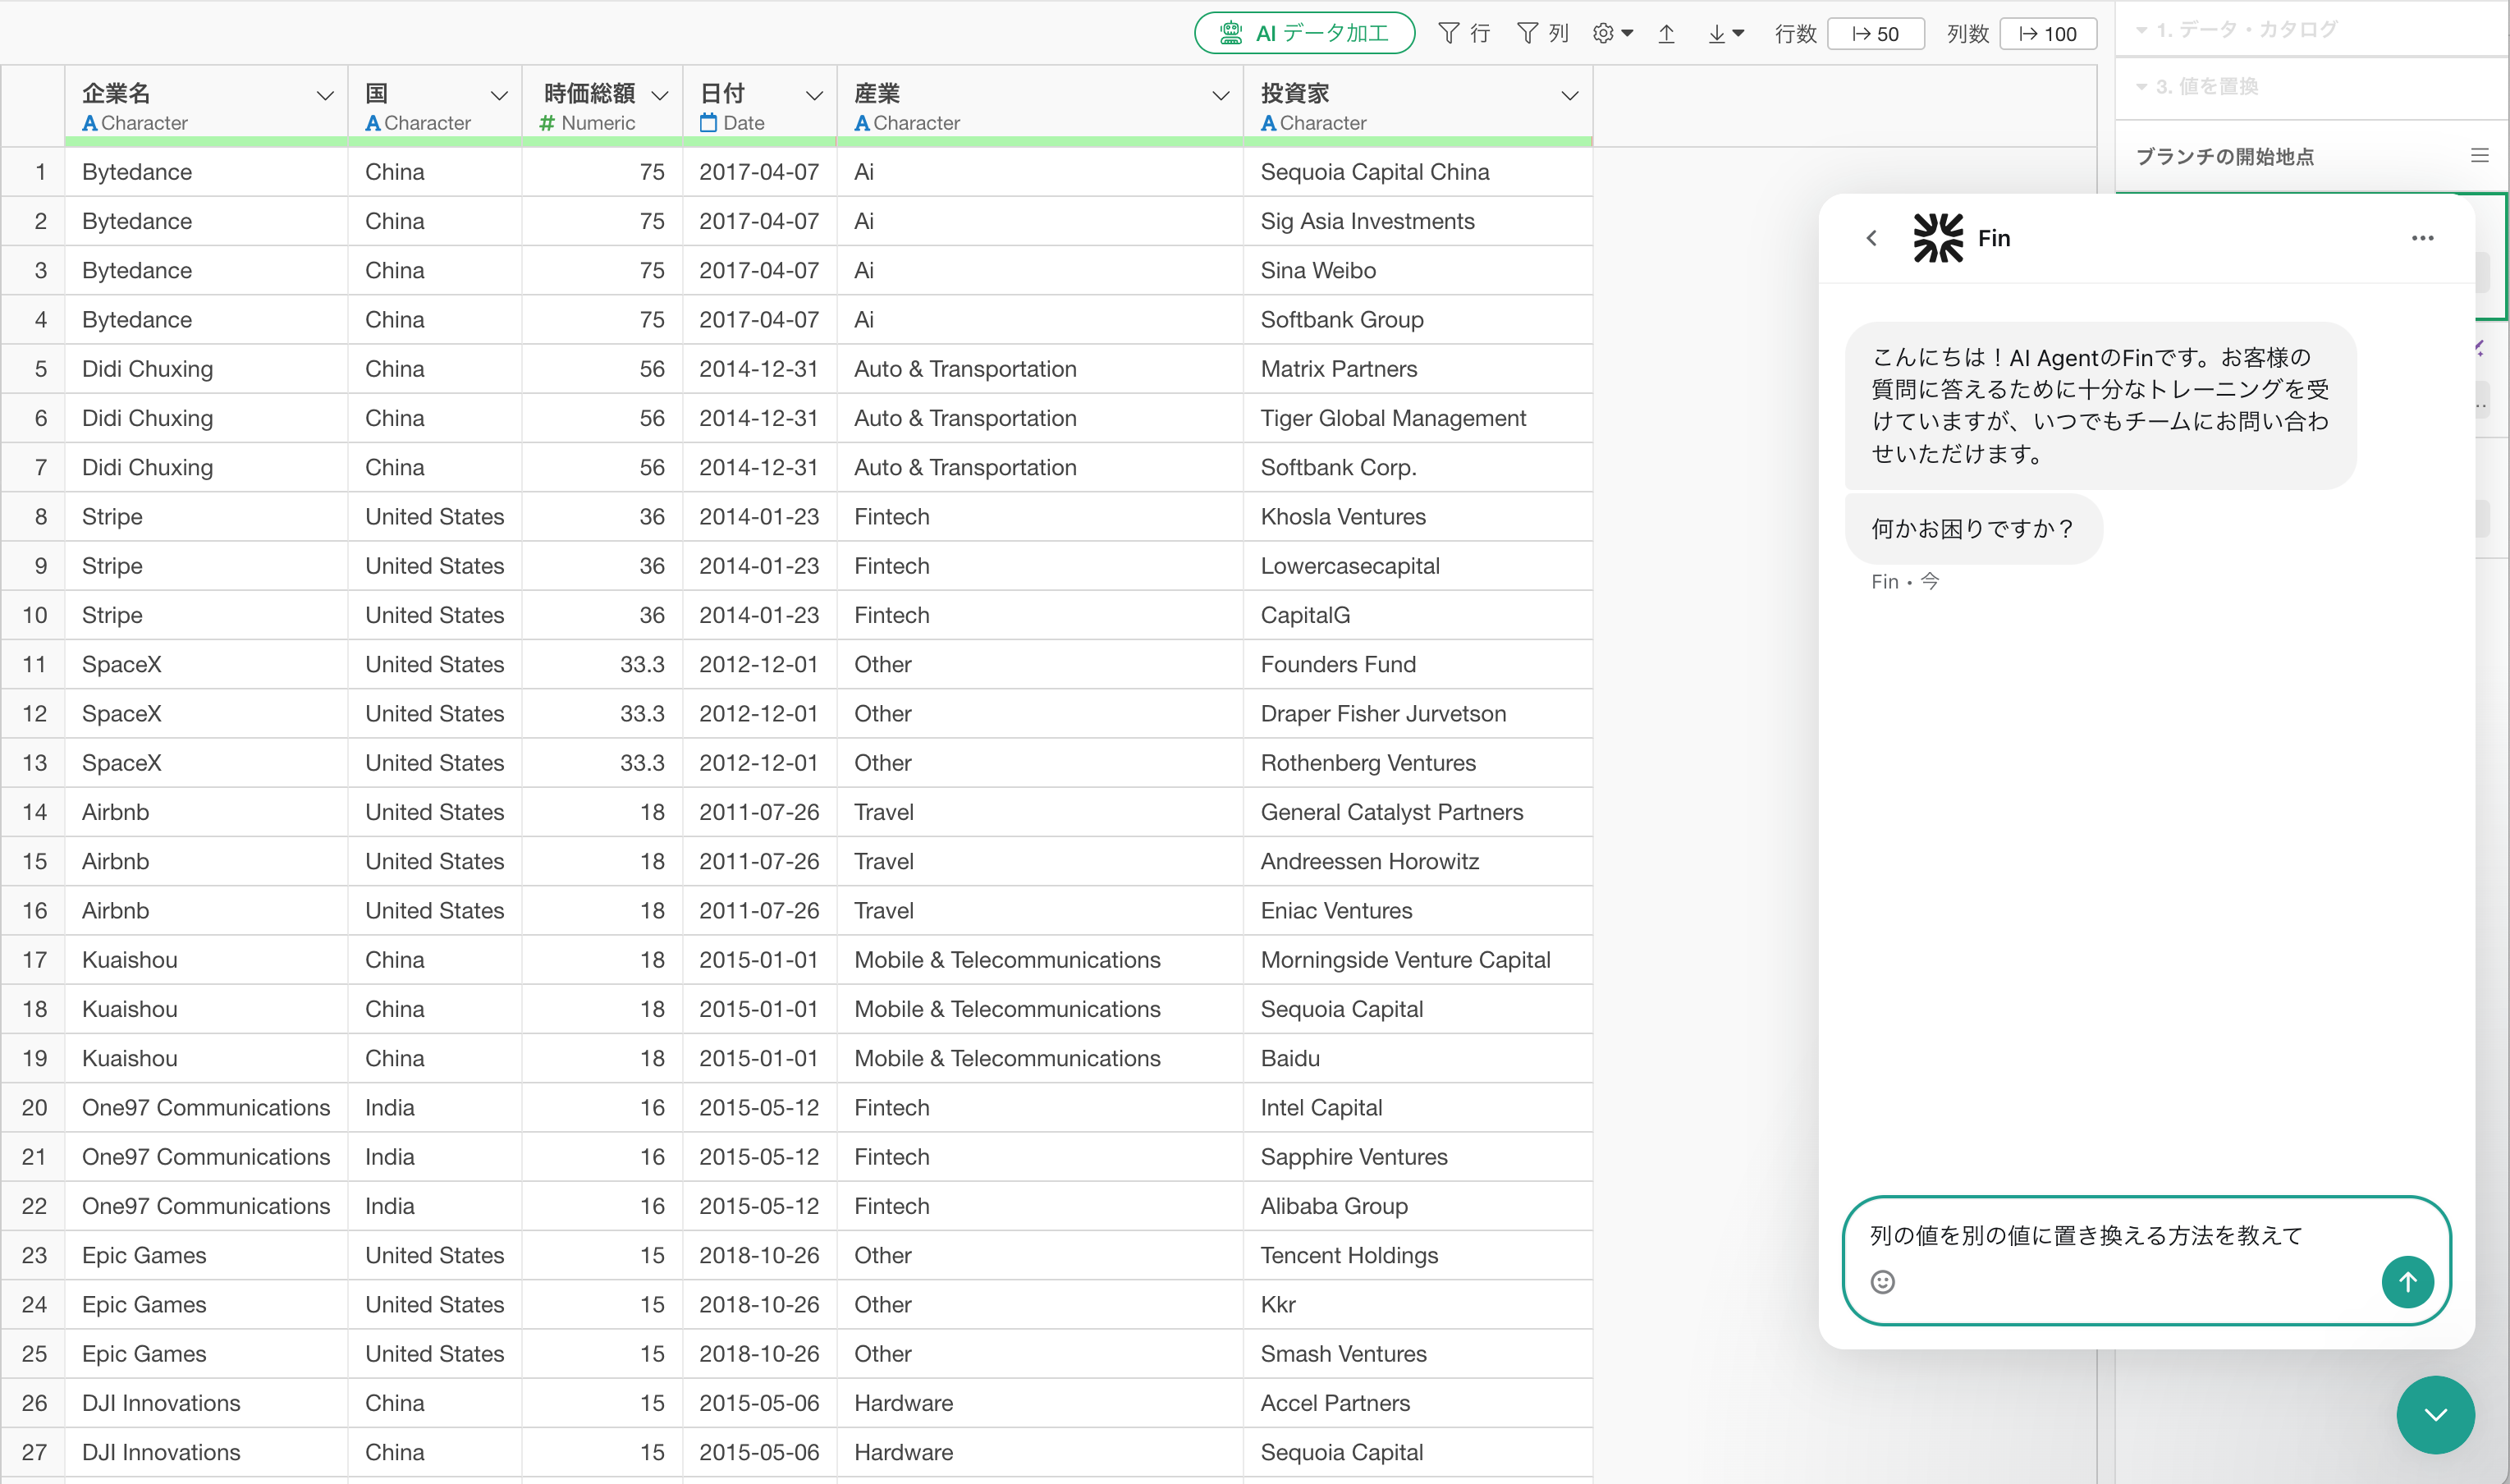Select cell Rothenberg Ventures

click(x=1417, y=763)
